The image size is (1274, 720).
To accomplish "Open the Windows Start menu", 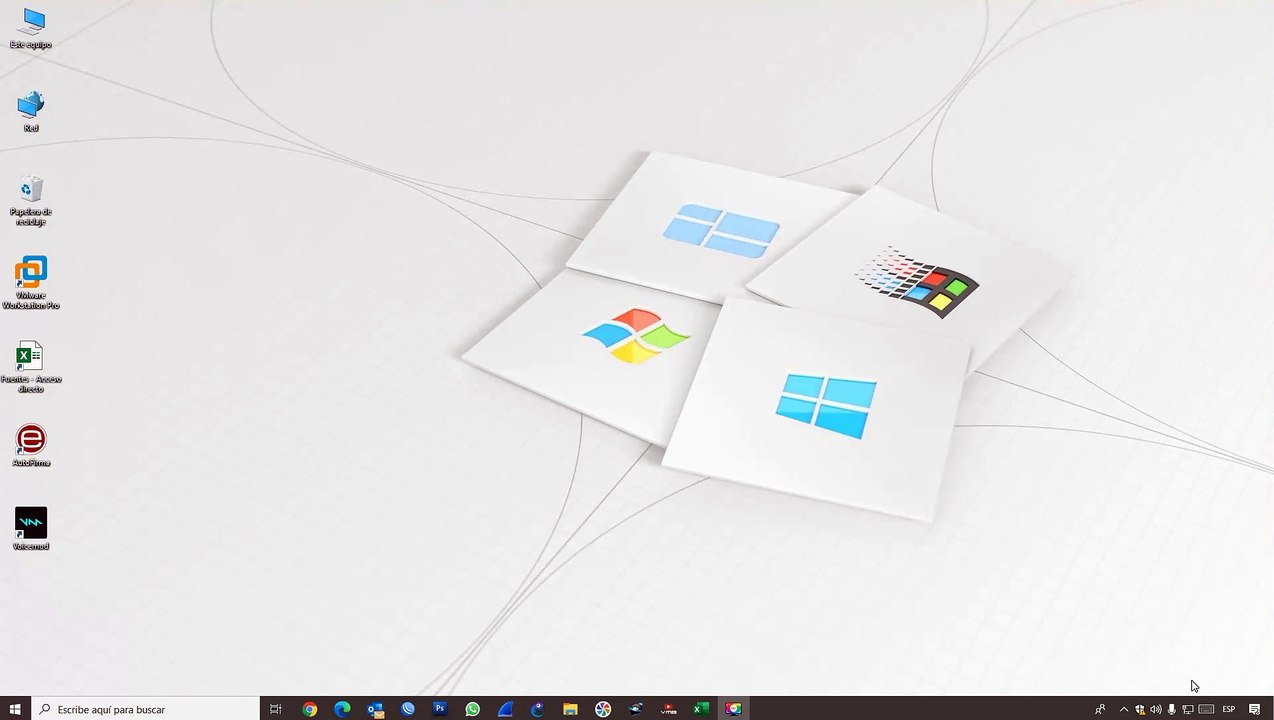I will [15, 709].
